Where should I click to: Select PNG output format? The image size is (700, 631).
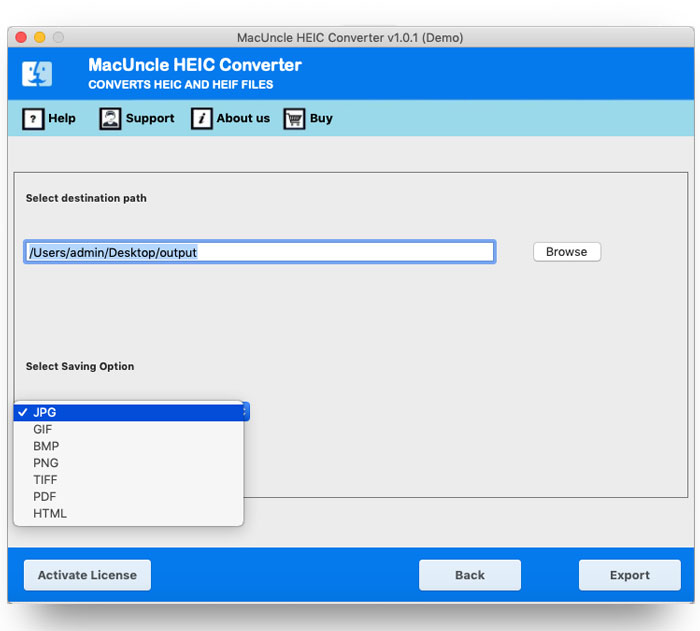point(46,463)
